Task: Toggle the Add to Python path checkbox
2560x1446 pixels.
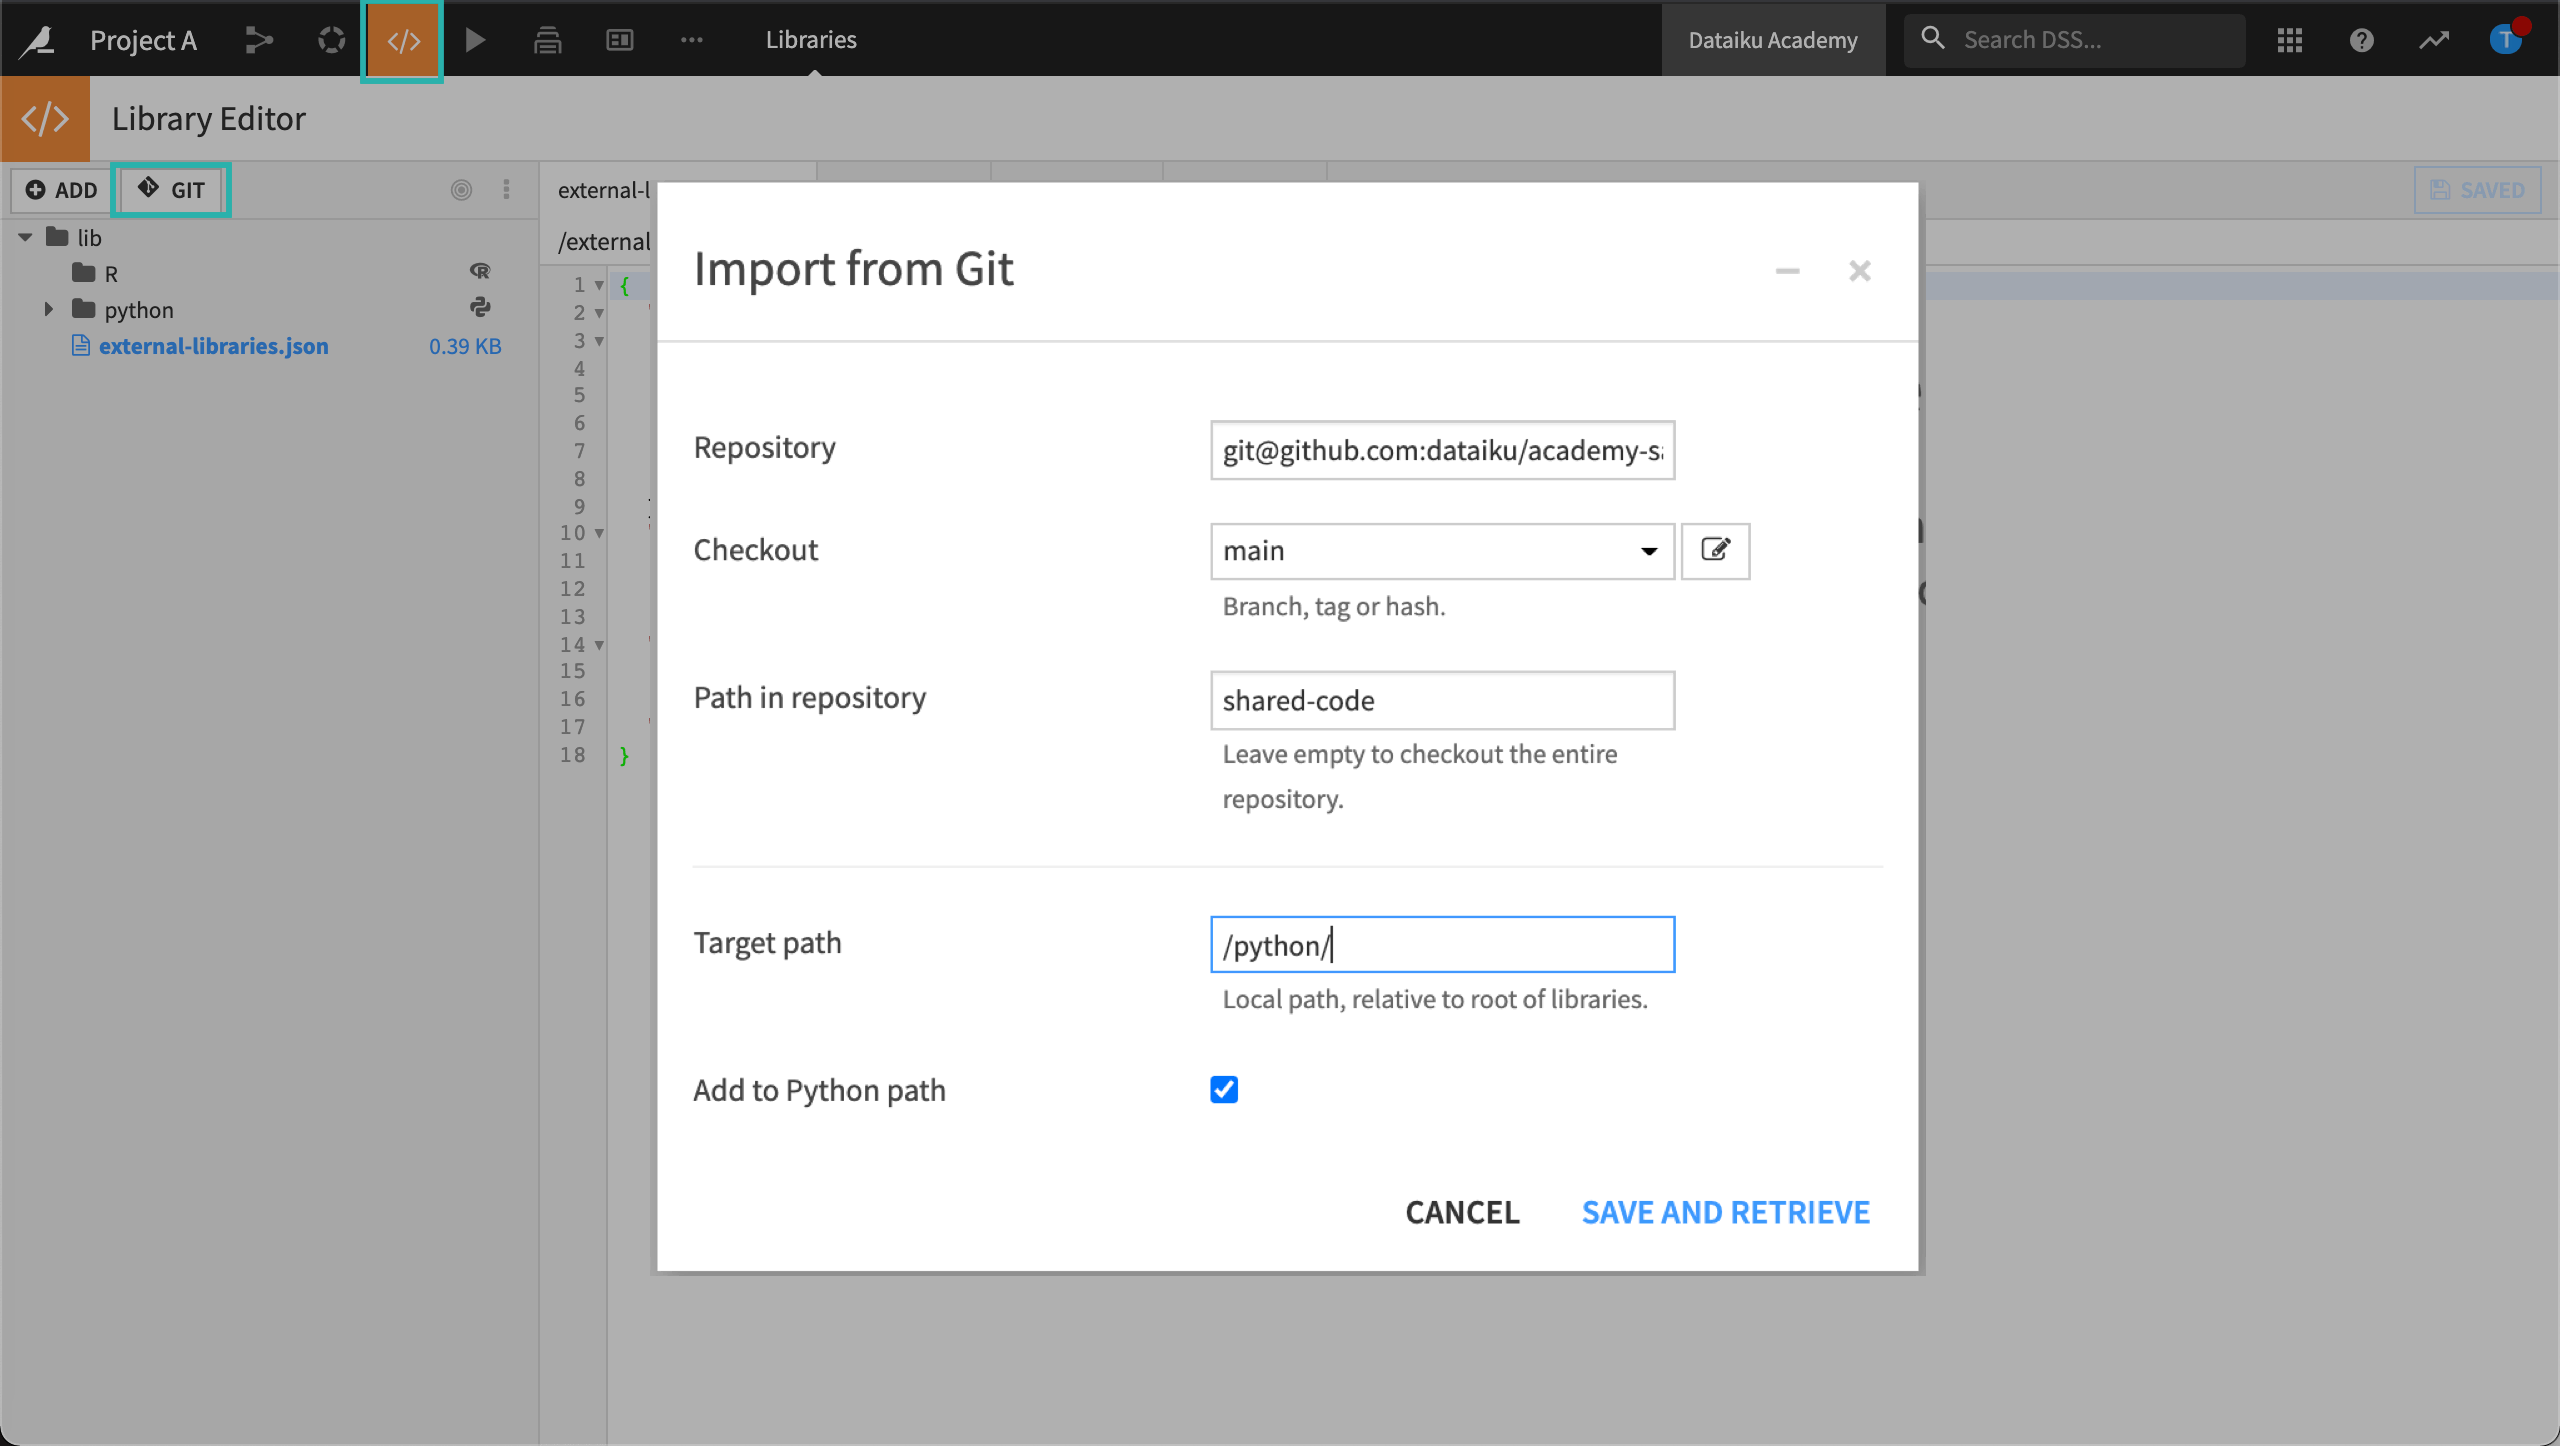Action: click(x=1225, y=1089)
